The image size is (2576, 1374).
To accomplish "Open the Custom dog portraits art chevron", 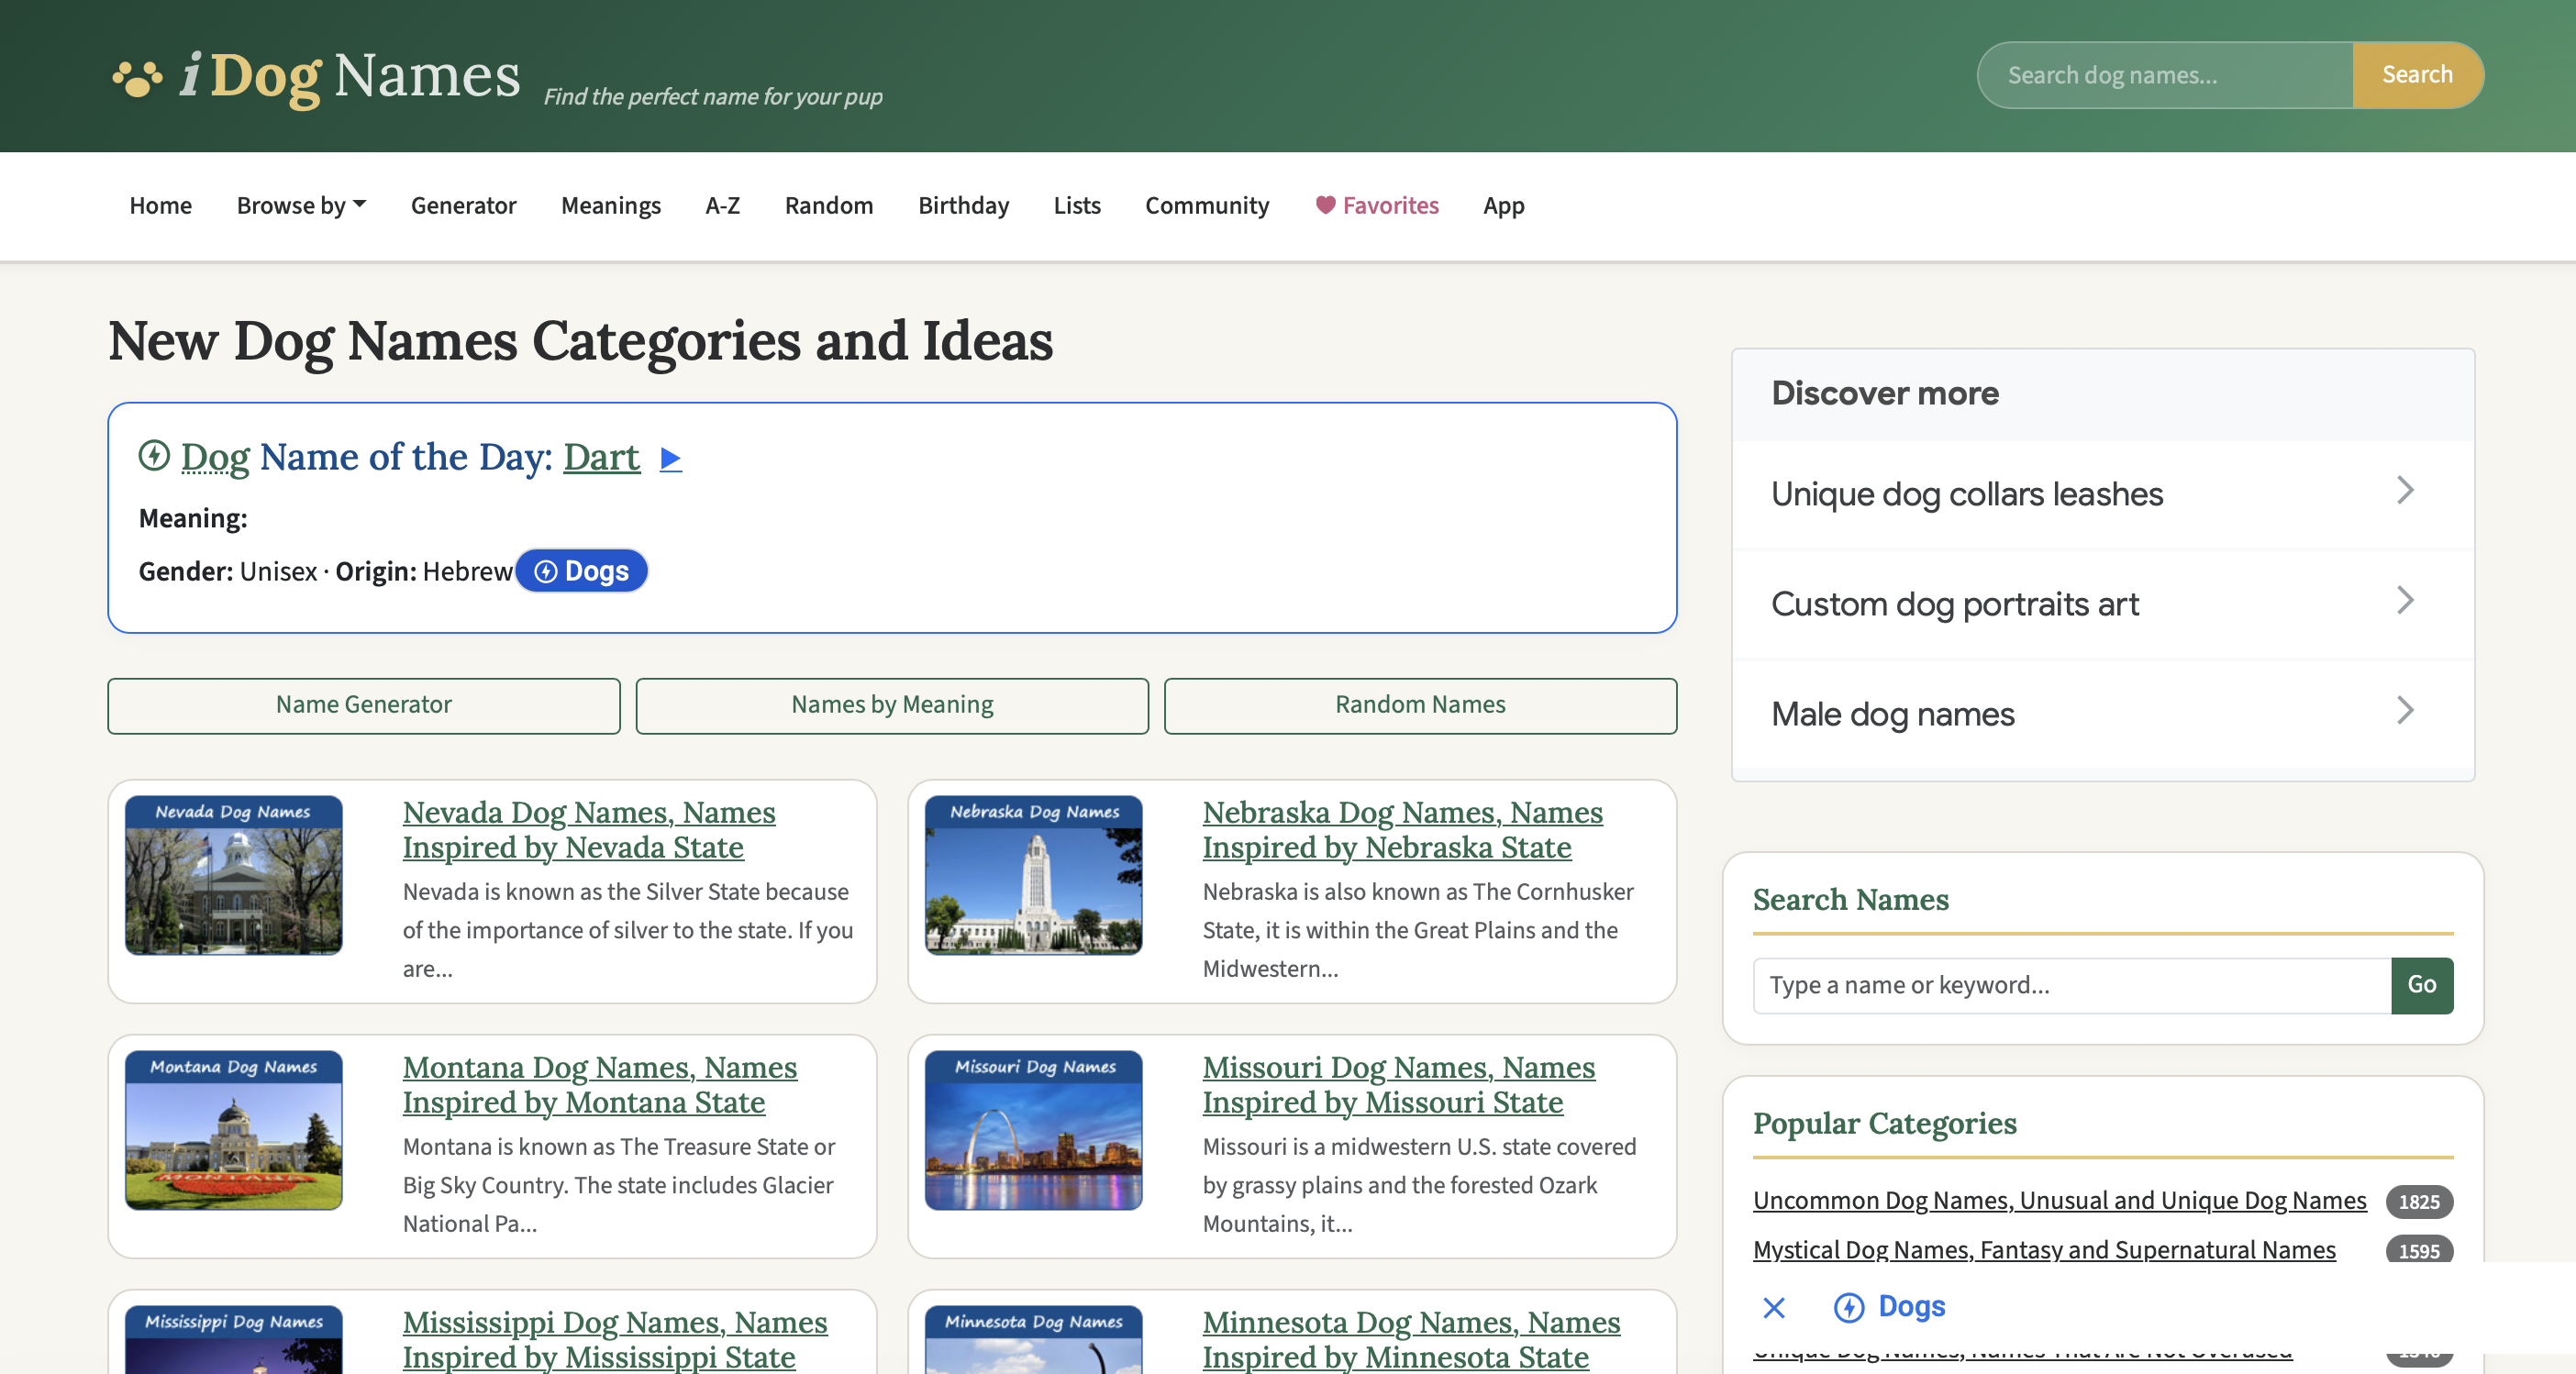I will coord(2405,601).
